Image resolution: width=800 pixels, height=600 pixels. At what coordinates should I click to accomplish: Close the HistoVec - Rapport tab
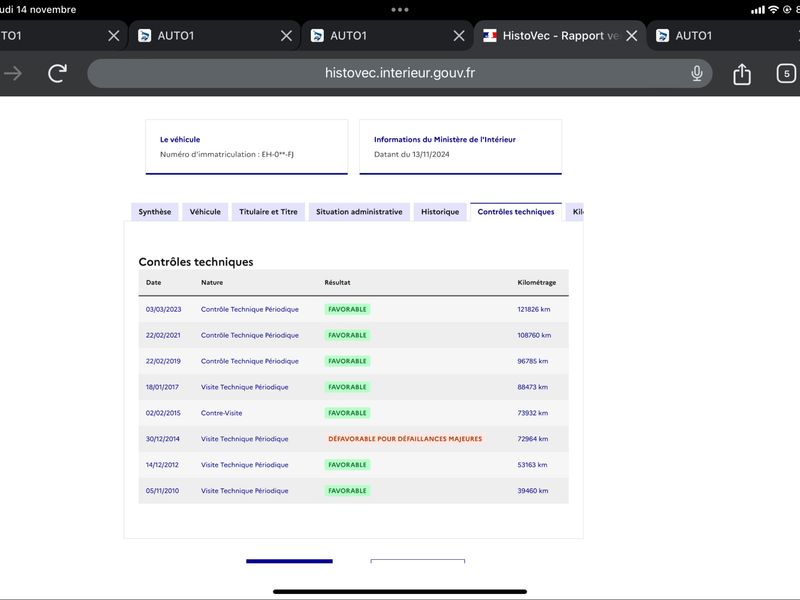tap(632, 36)
